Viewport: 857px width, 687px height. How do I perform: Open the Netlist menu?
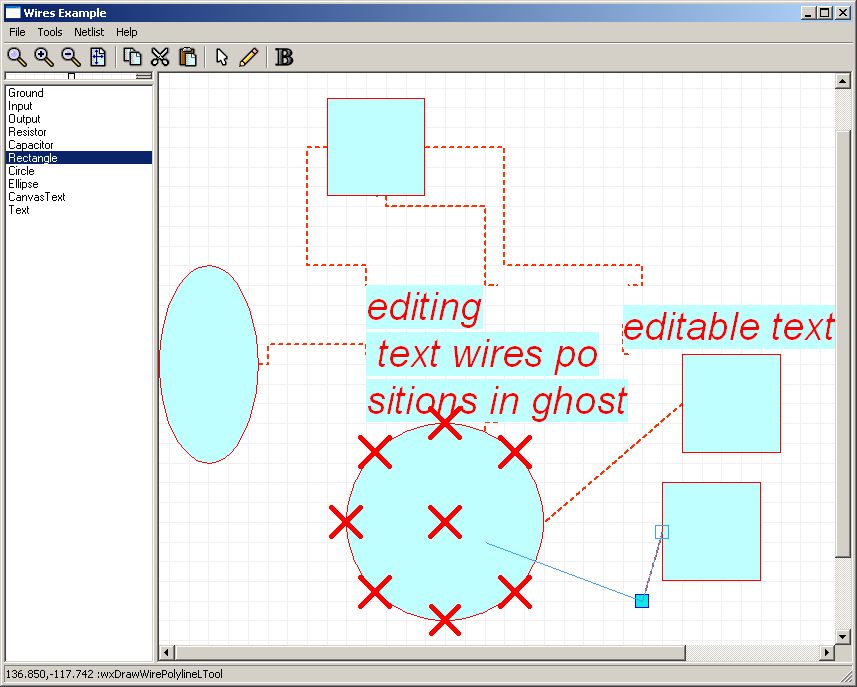89,32
